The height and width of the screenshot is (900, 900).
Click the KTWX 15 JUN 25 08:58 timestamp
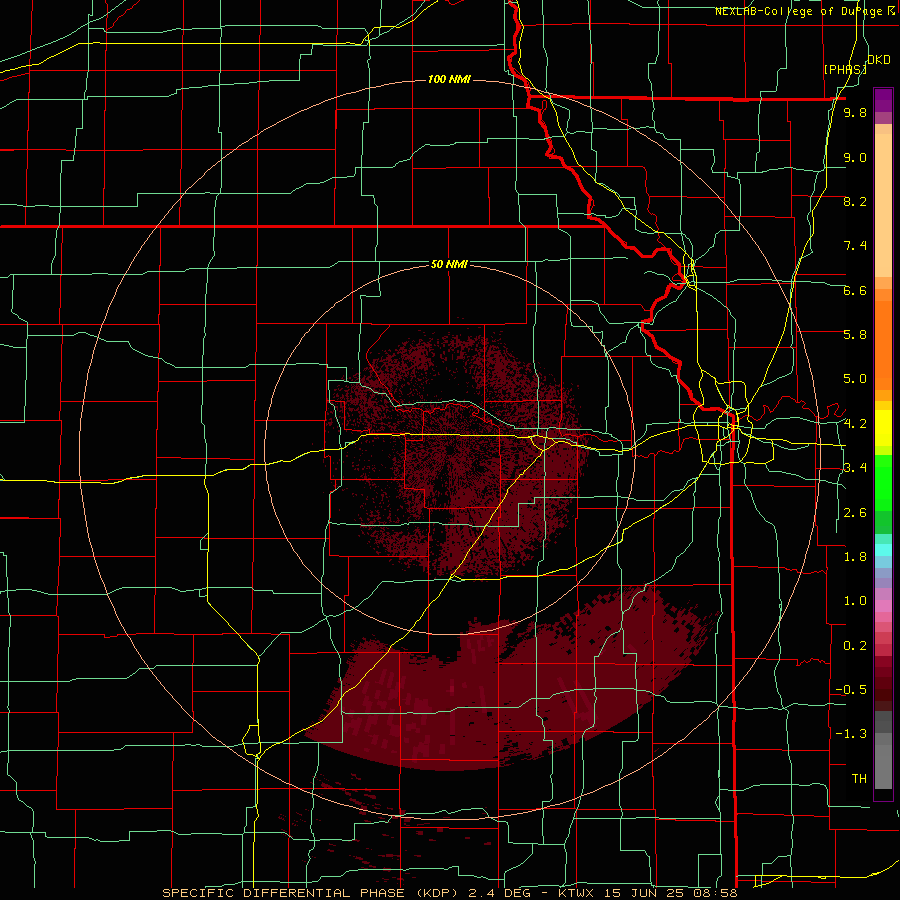649,893
